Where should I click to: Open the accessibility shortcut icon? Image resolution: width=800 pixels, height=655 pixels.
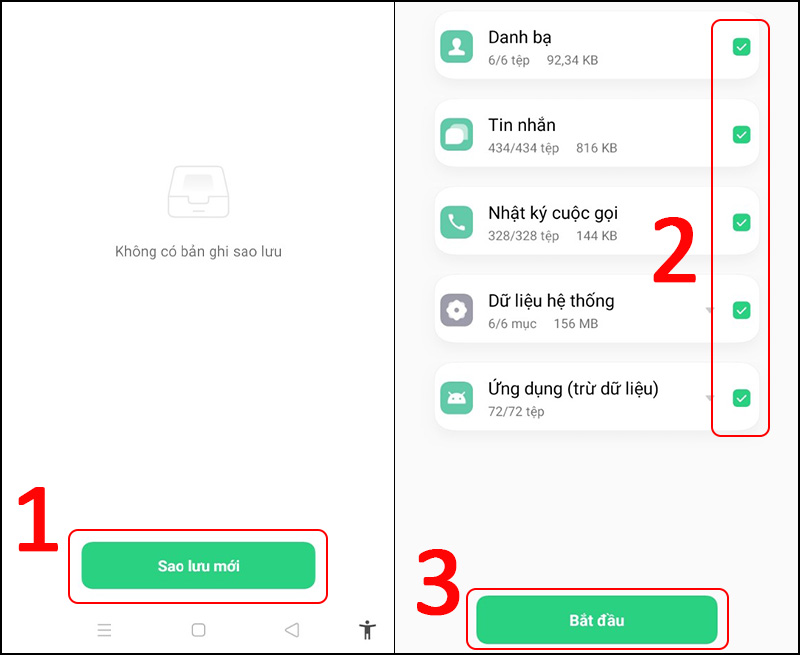[367, 629]
